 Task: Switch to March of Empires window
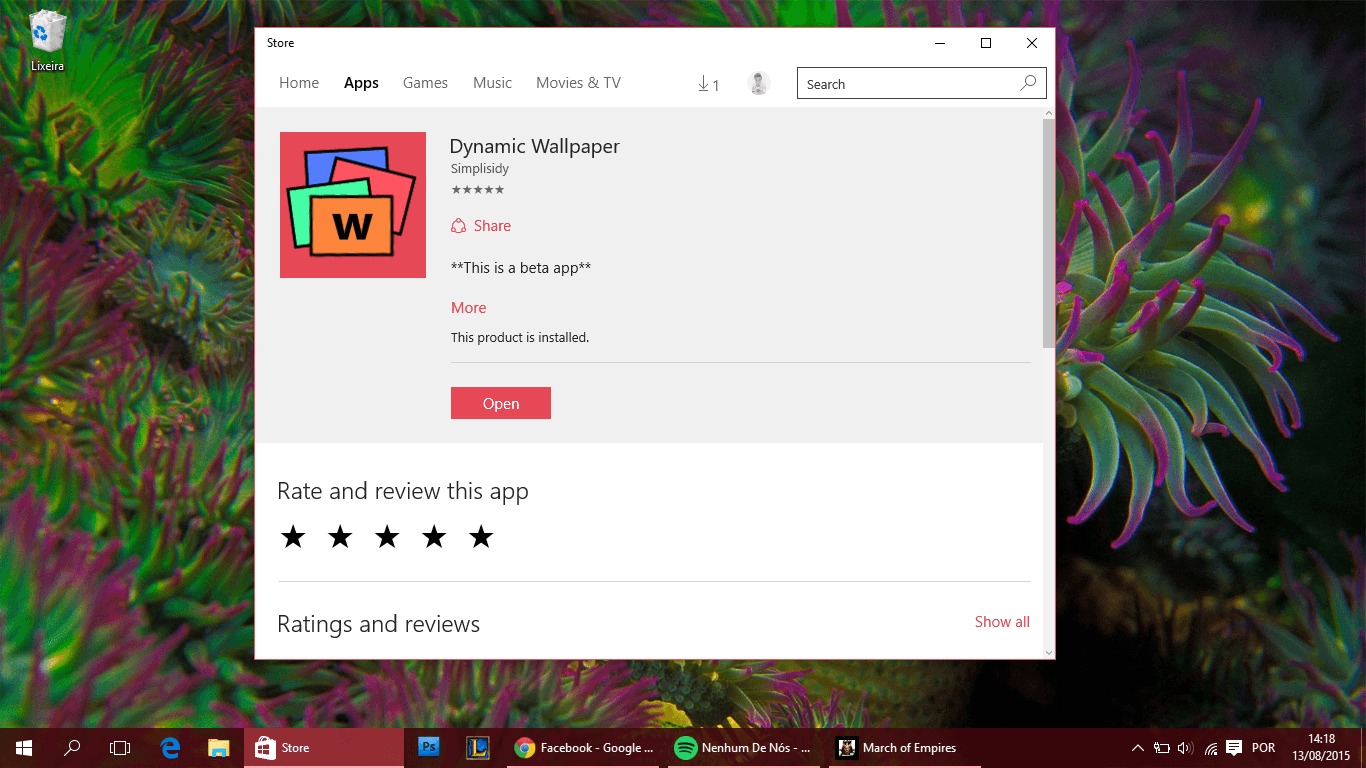pyautogui.click(x=907, y=748)
